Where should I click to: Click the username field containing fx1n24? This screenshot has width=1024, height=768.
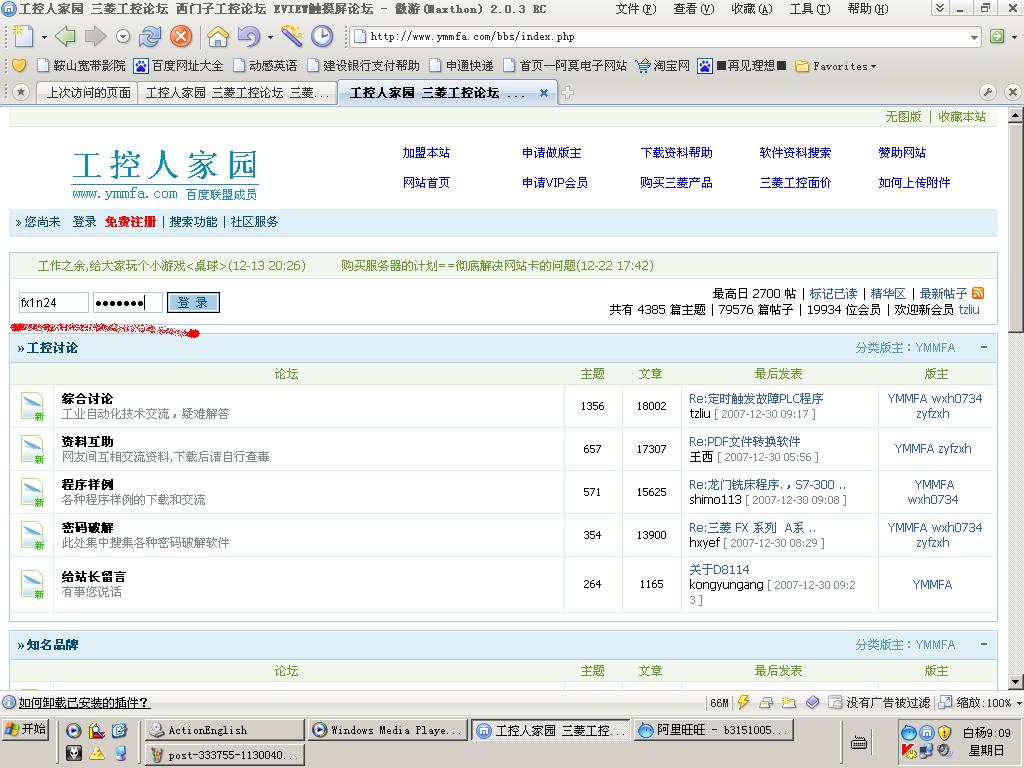[x=53, y=303]
